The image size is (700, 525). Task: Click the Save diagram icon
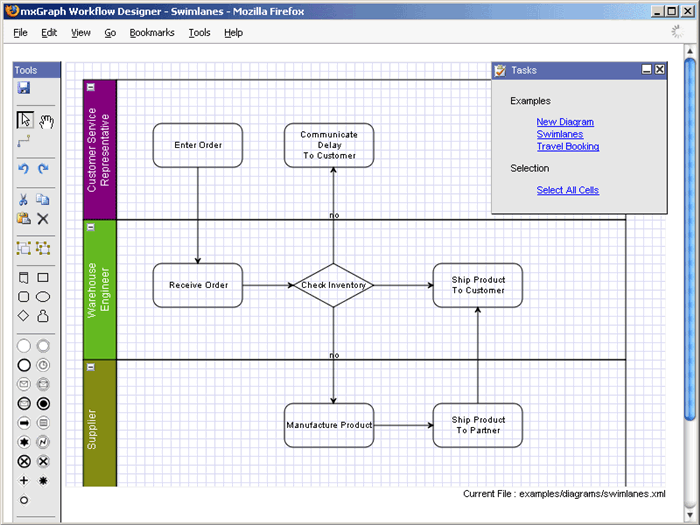[x=24, y=89]
